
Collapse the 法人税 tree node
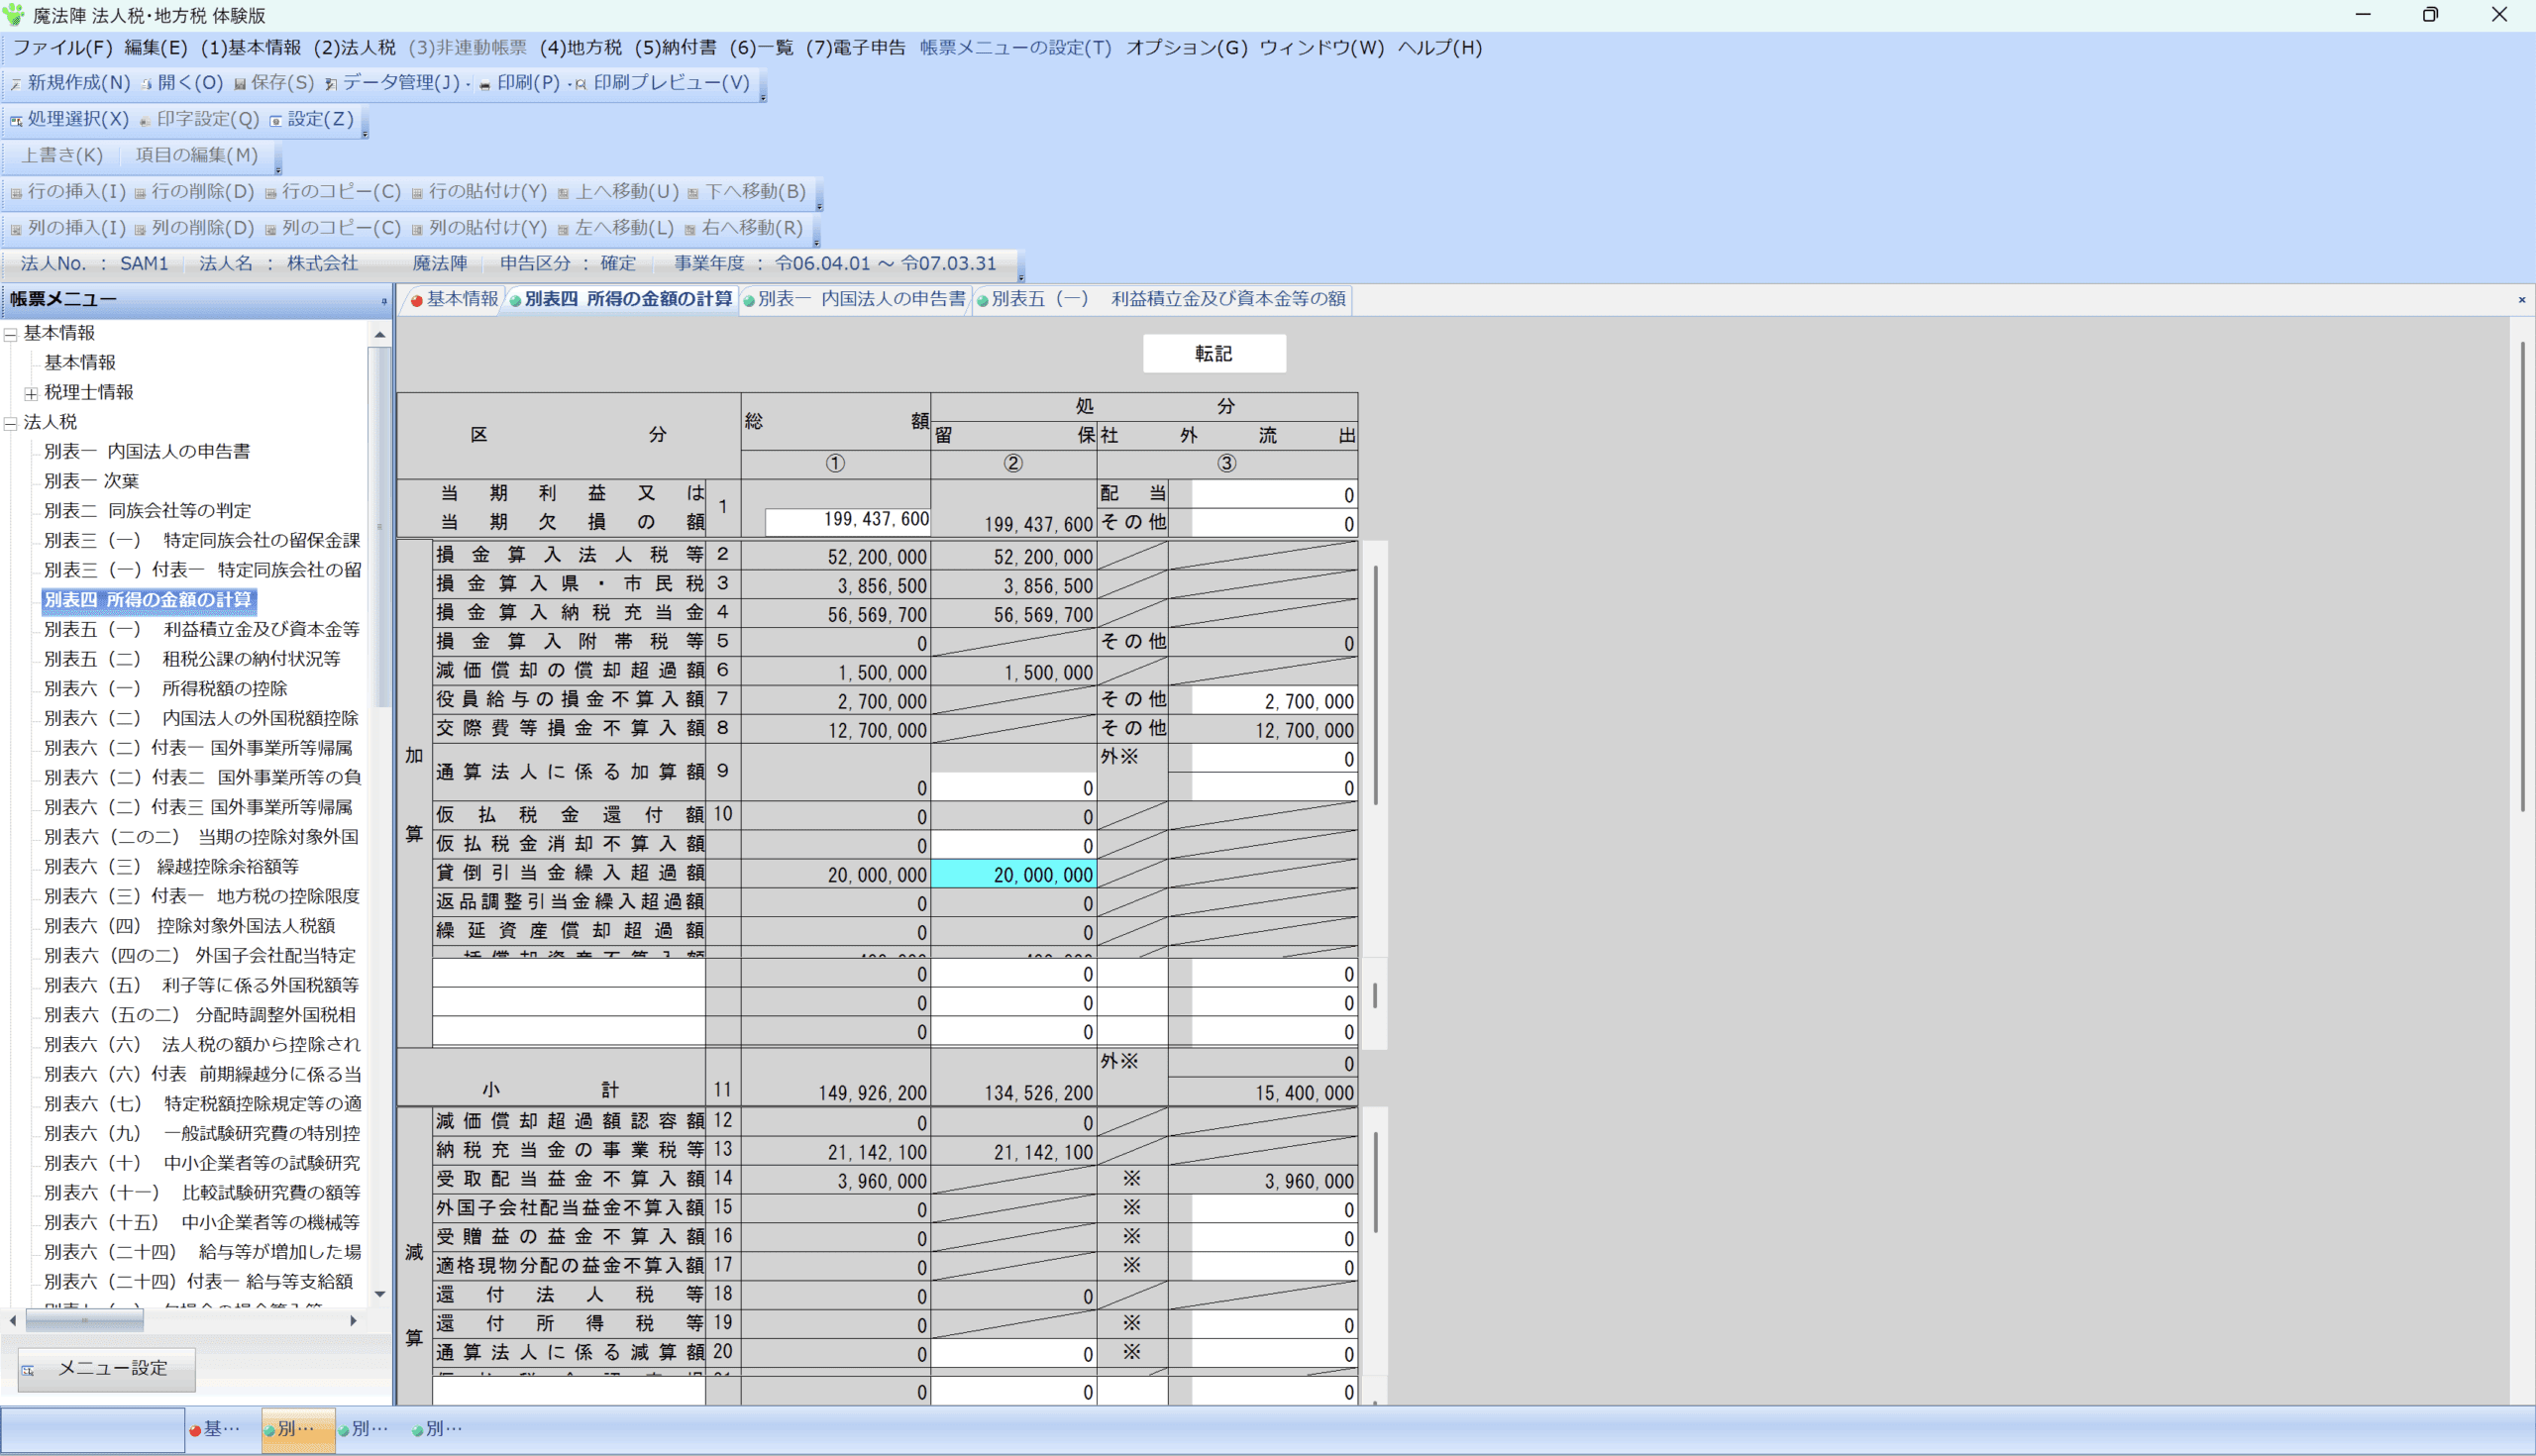coord(11,423)
